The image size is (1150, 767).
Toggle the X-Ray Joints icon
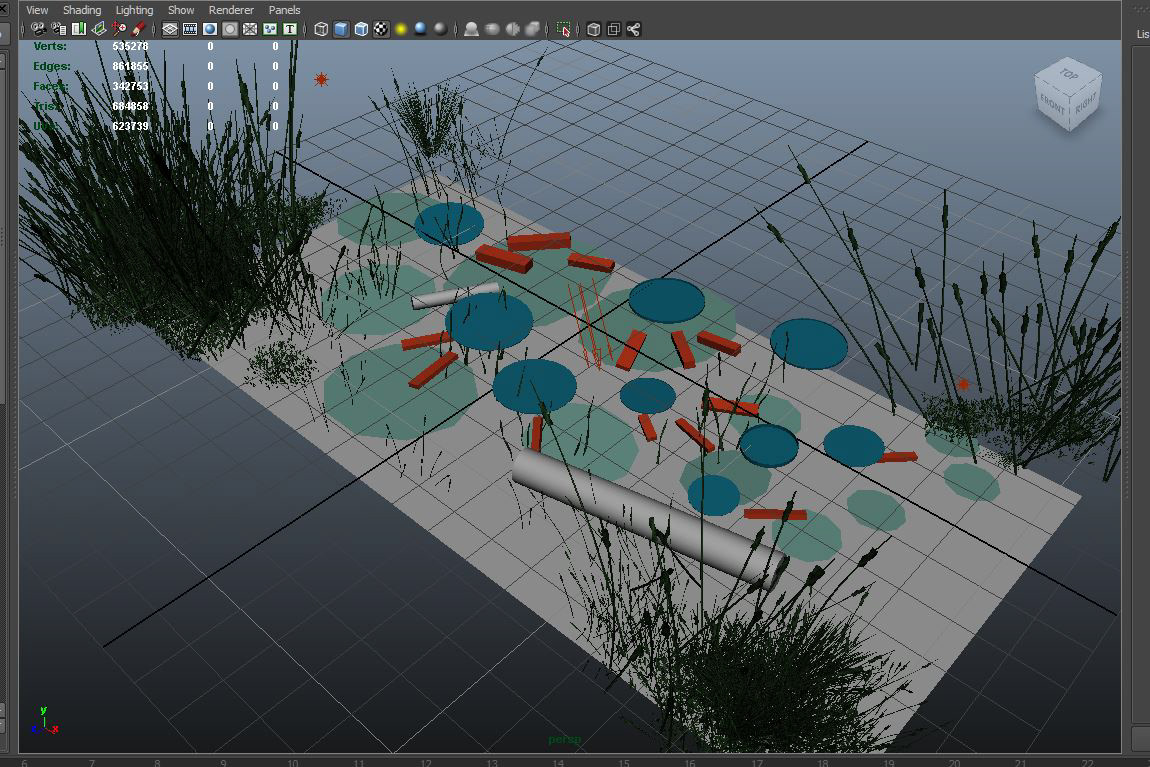[634, 29]
